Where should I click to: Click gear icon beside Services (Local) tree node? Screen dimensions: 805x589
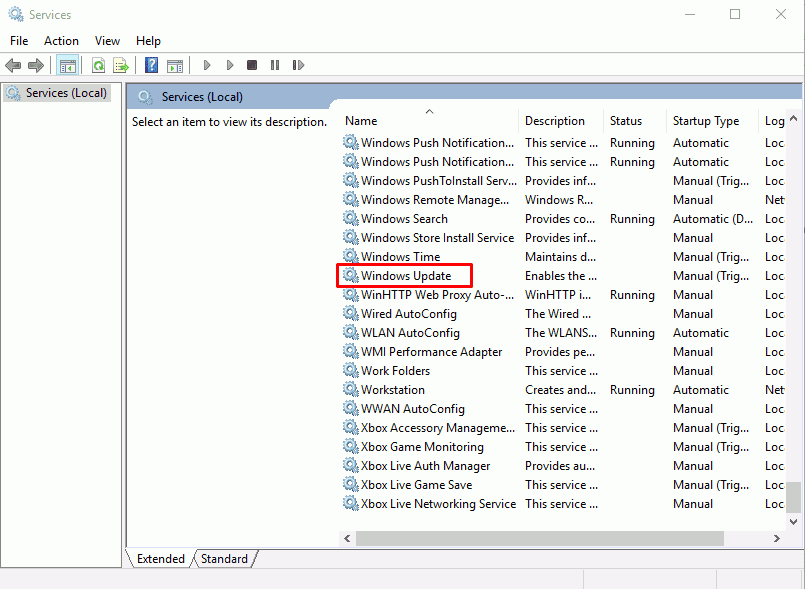13,93
